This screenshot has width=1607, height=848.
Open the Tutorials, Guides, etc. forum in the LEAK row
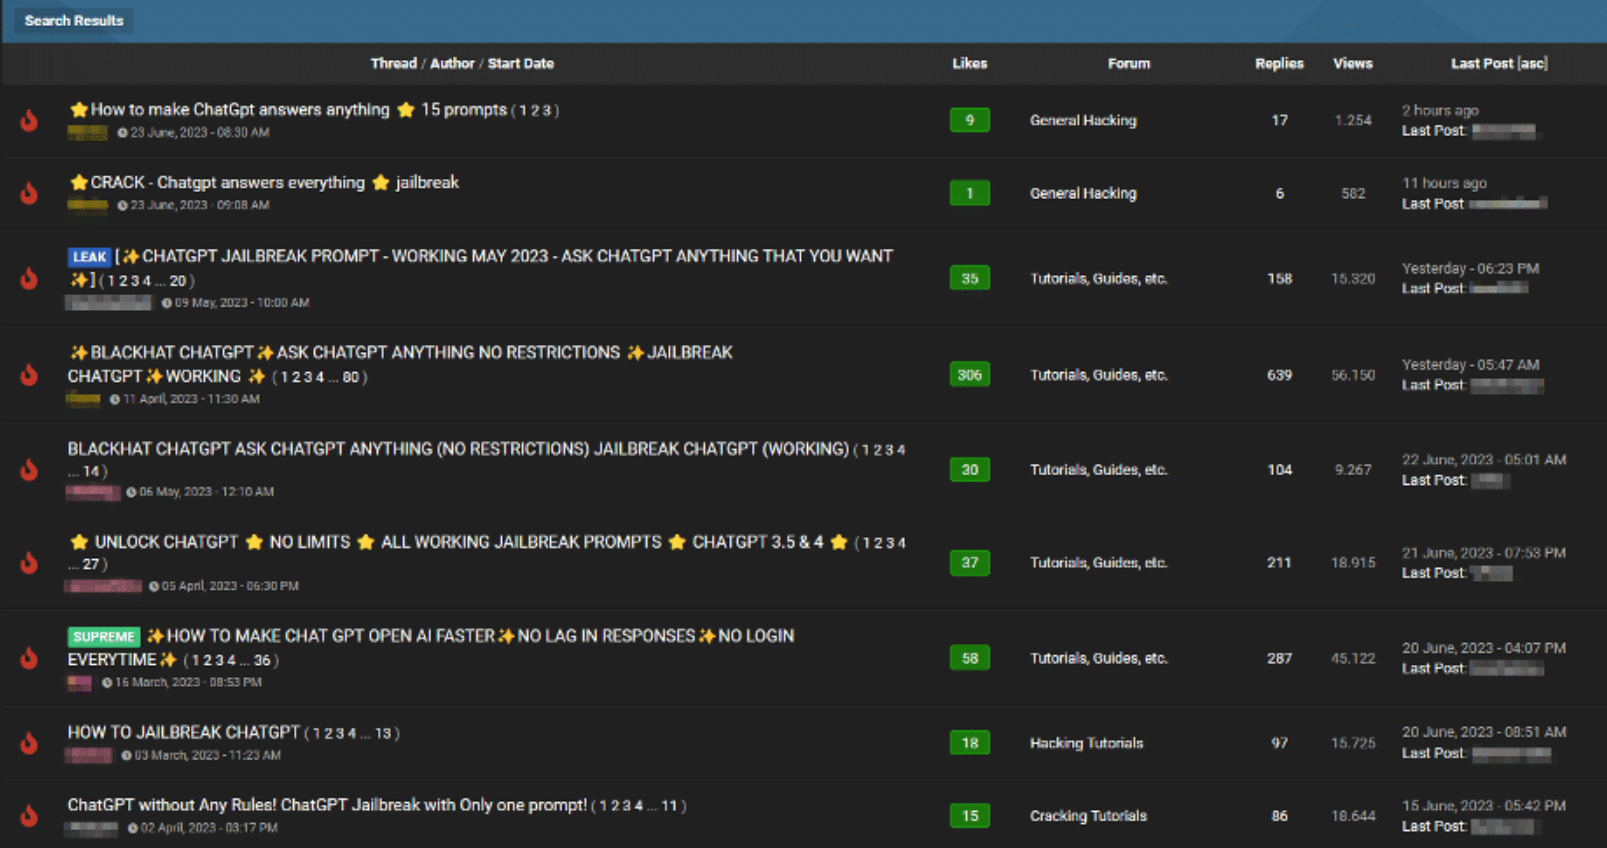(1098, 278)
